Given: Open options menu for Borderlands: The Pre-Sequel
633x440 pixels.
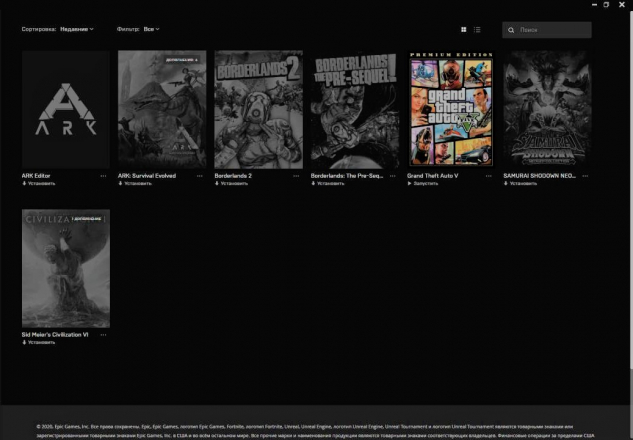Looking at the screenshot, I should (392, 176).
